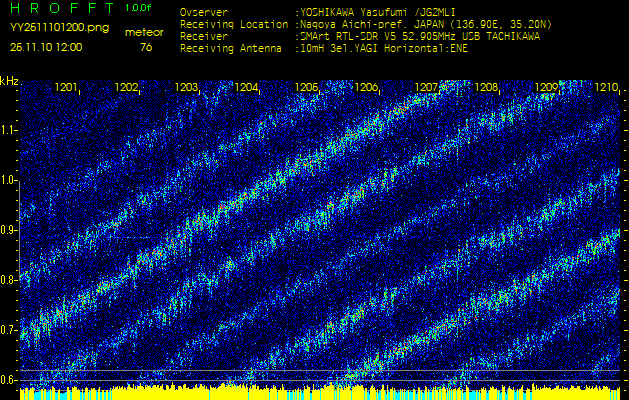Click the 1206 time marker
Viewport: 629px width, 400px height.
tap(366, 88)
